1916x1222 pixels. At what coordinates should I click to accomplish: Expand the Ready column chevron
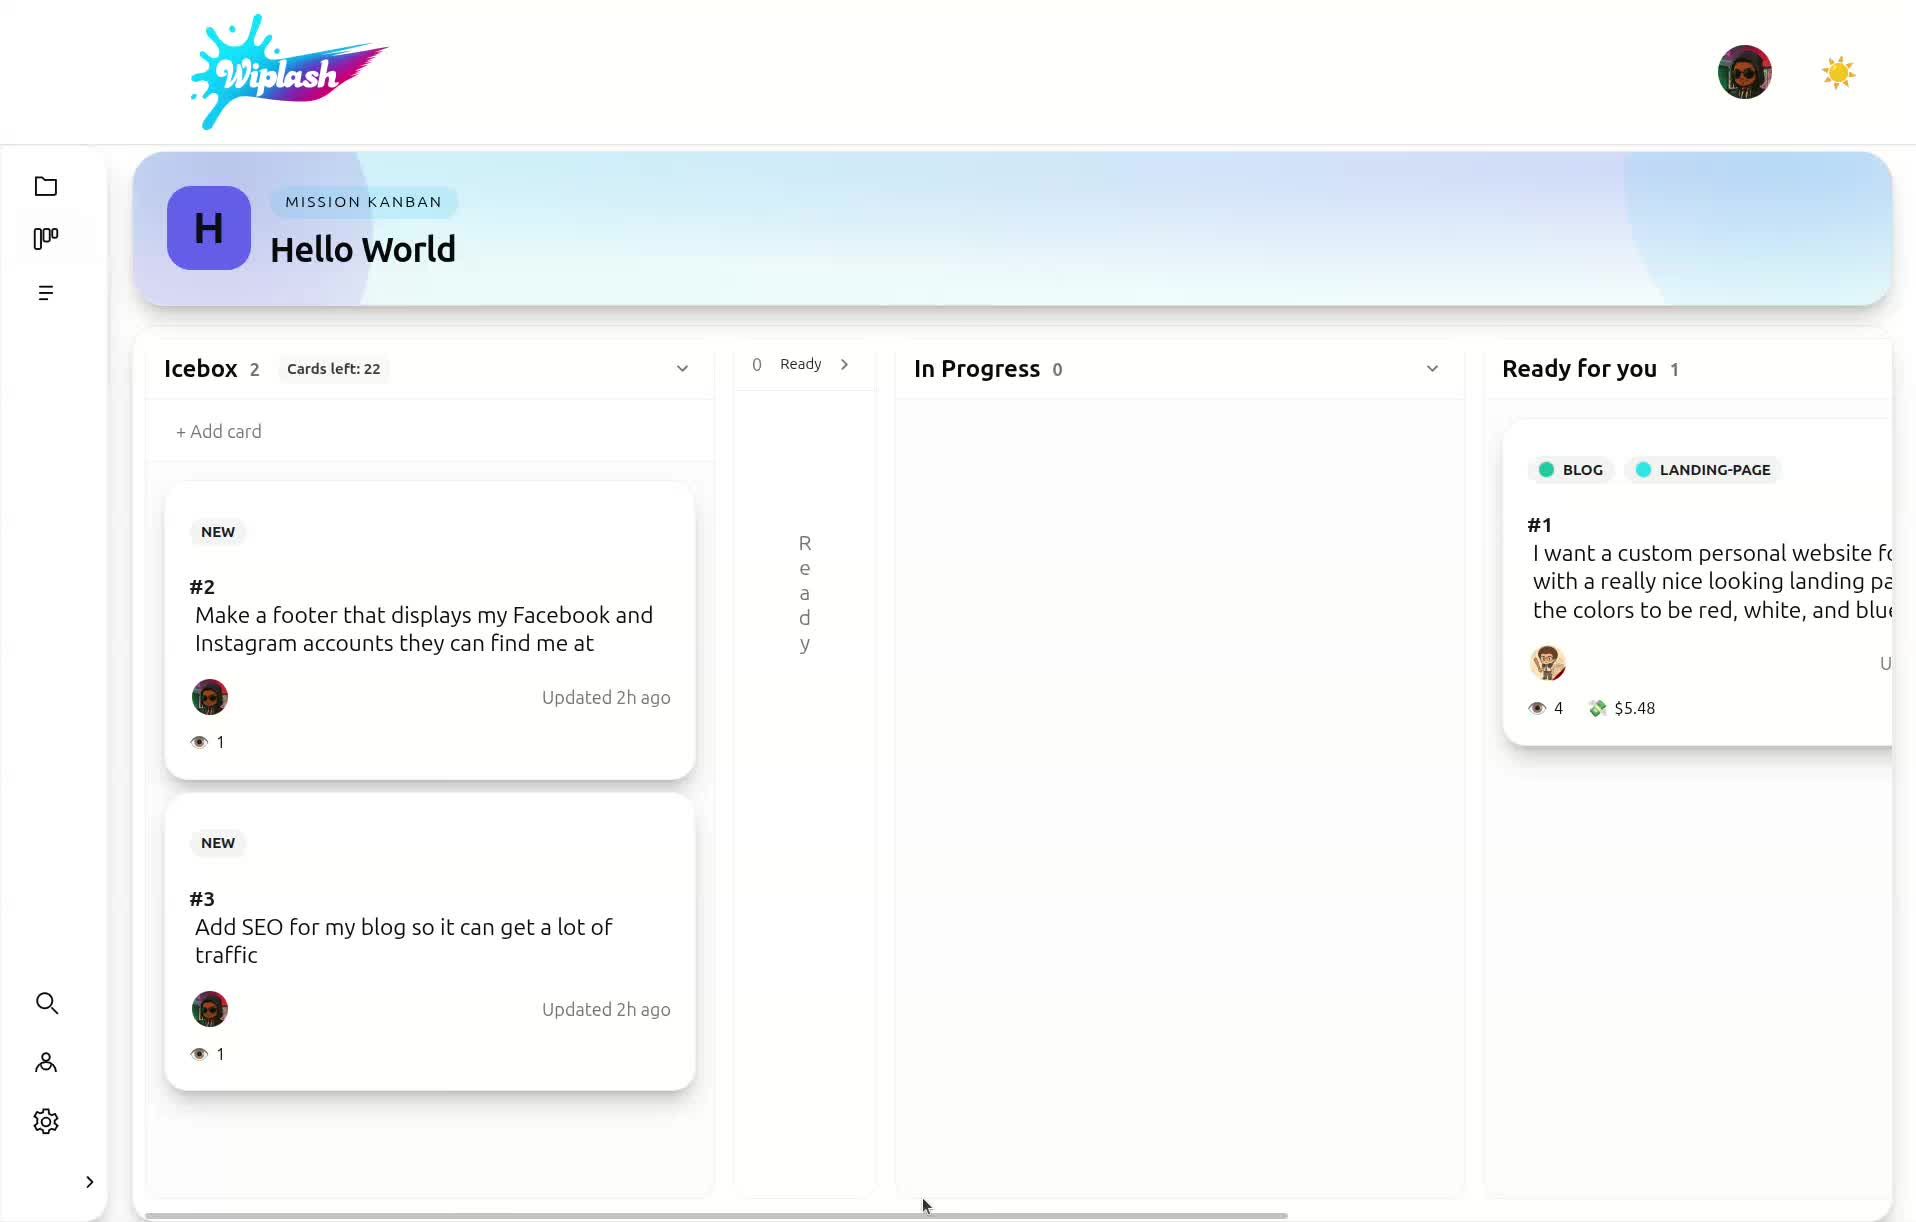tap(845, 364)
